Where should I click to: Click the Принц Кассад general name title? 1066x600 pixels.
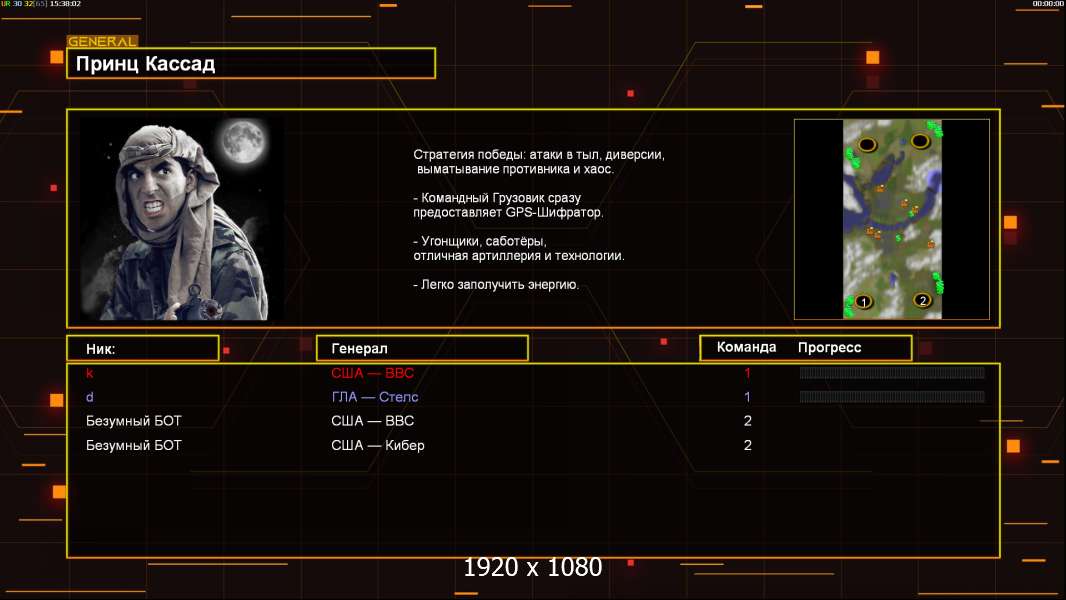pyautogui.click(x=145, y=64)
